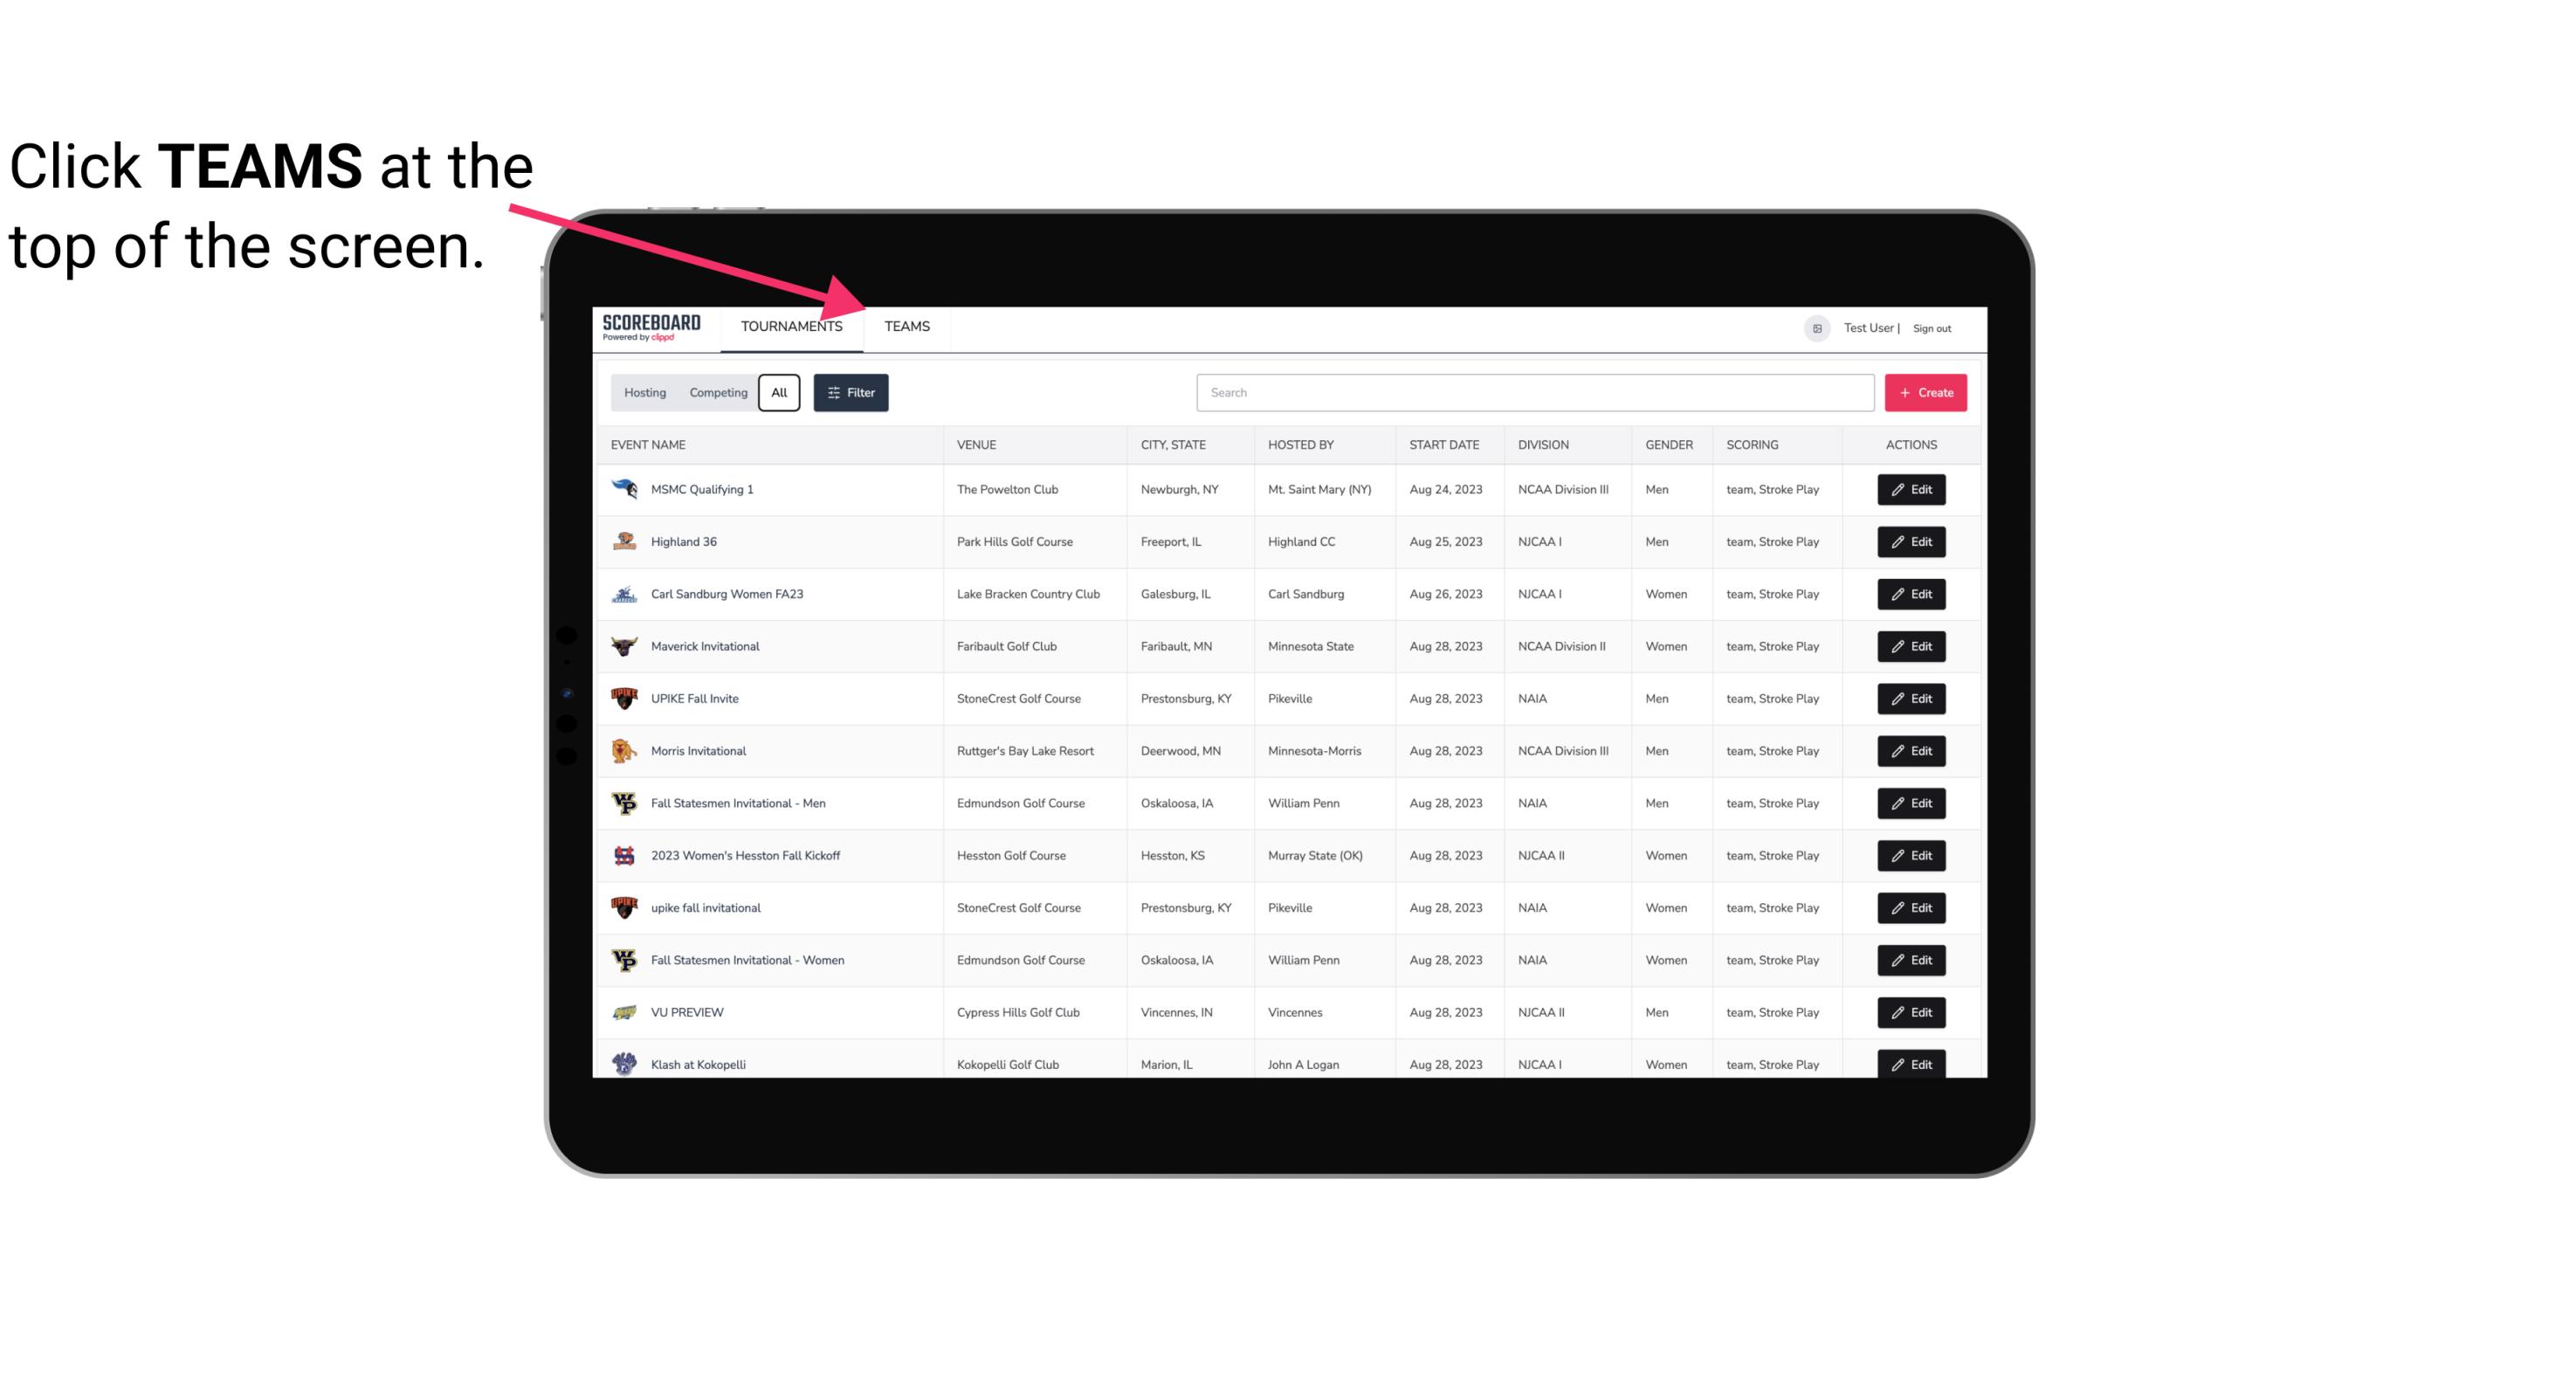
Task: Click the Edit icon for Morris Invitational
Action: (x=1912, y=749)
